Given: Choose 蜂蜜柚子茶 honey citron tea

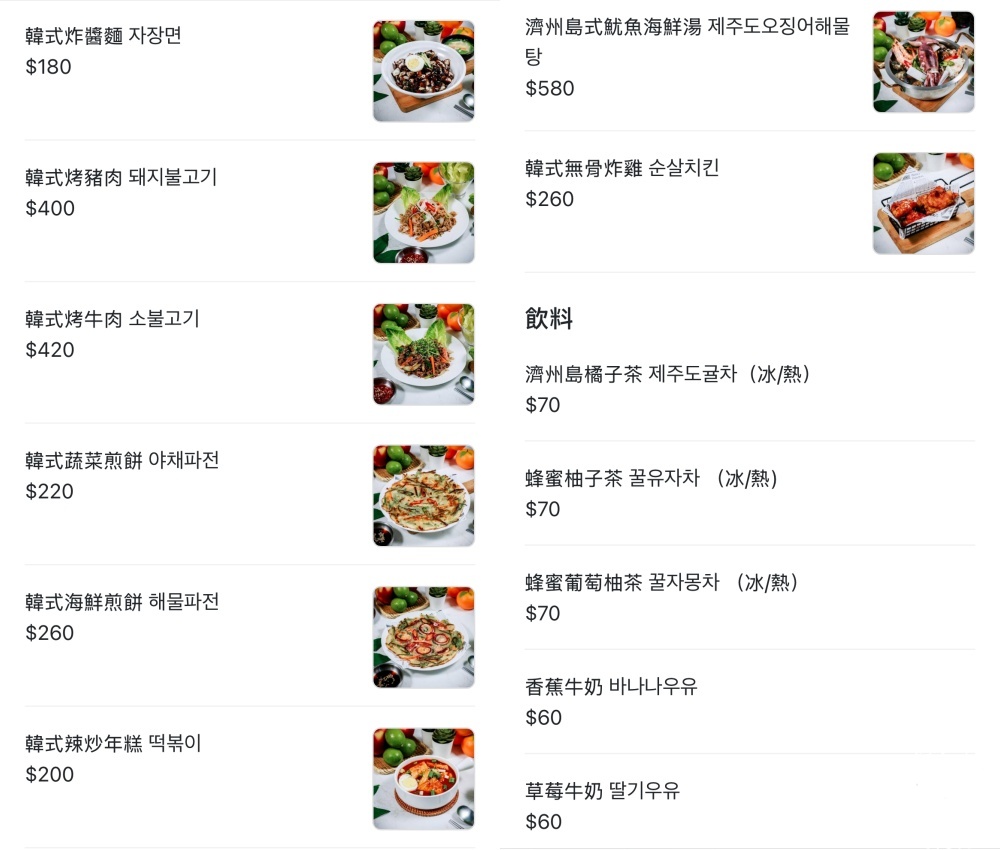Looking at the screenshot, I should point(651,478).
